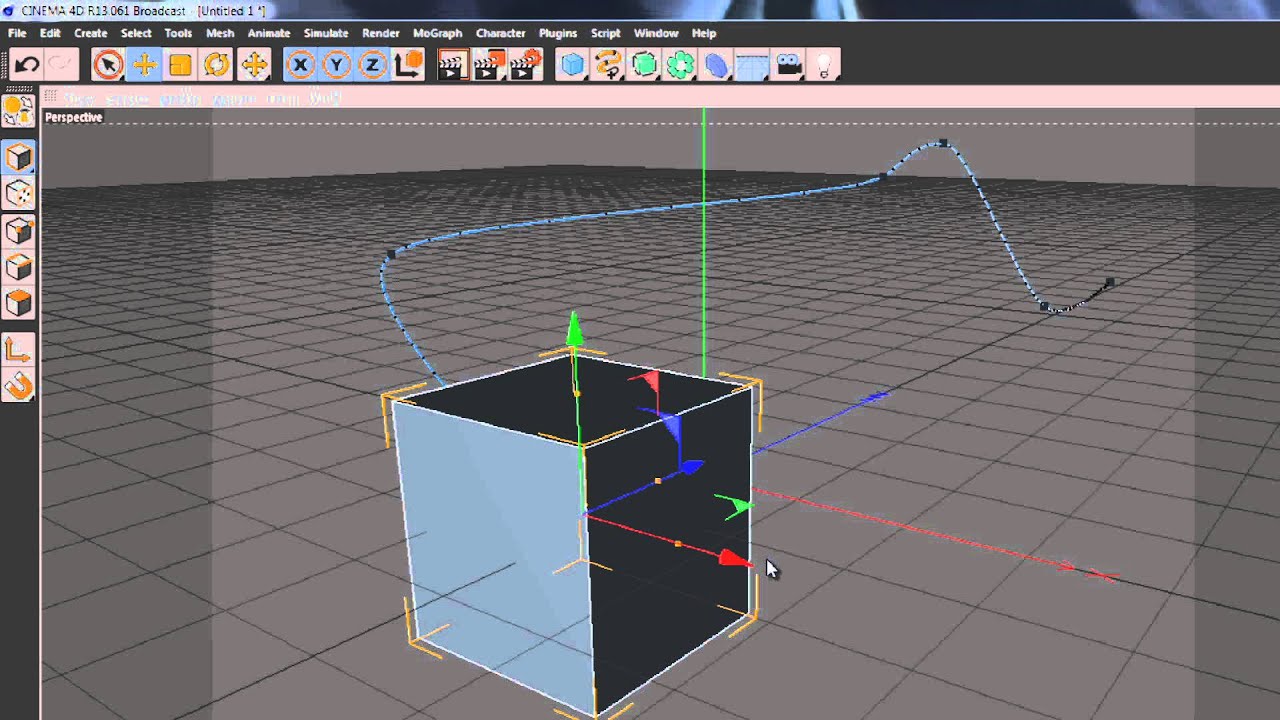
Task: Open the File menu
Action: pyautogui.click(x=17, y=33)
